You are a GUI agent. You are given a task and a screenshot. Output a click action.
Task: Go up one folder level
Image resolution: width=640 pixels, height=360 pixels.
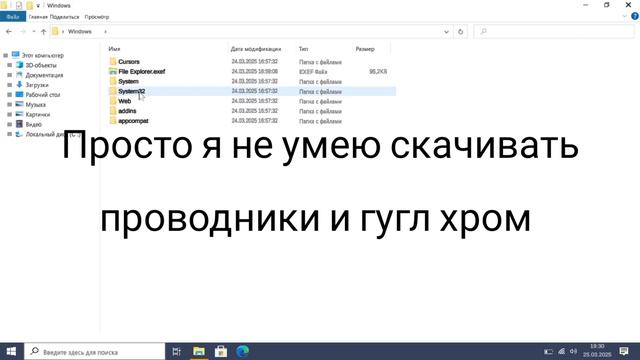43,31
